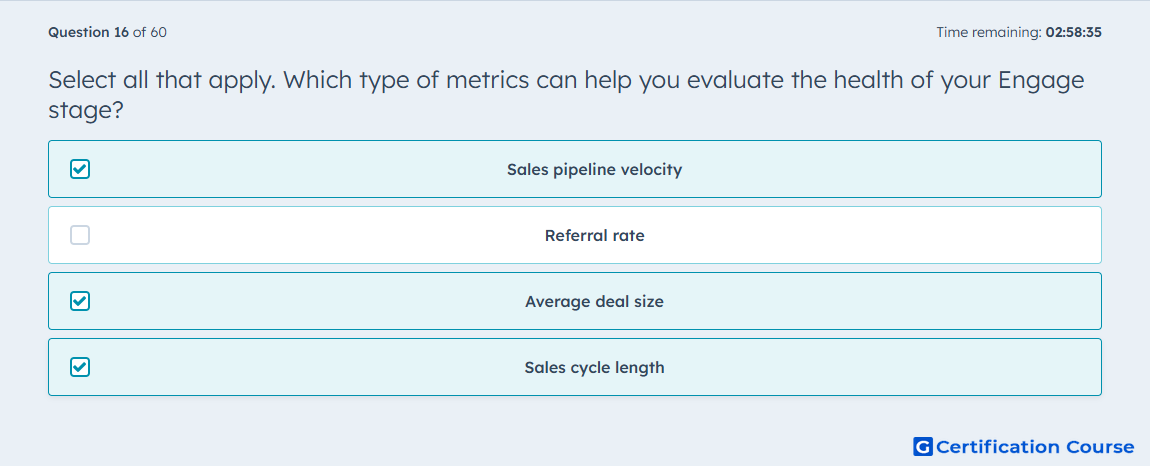This screenshot has height=466, width=1150.
Task: Uncheck the Average deal size checkbox
Action: 80,302
